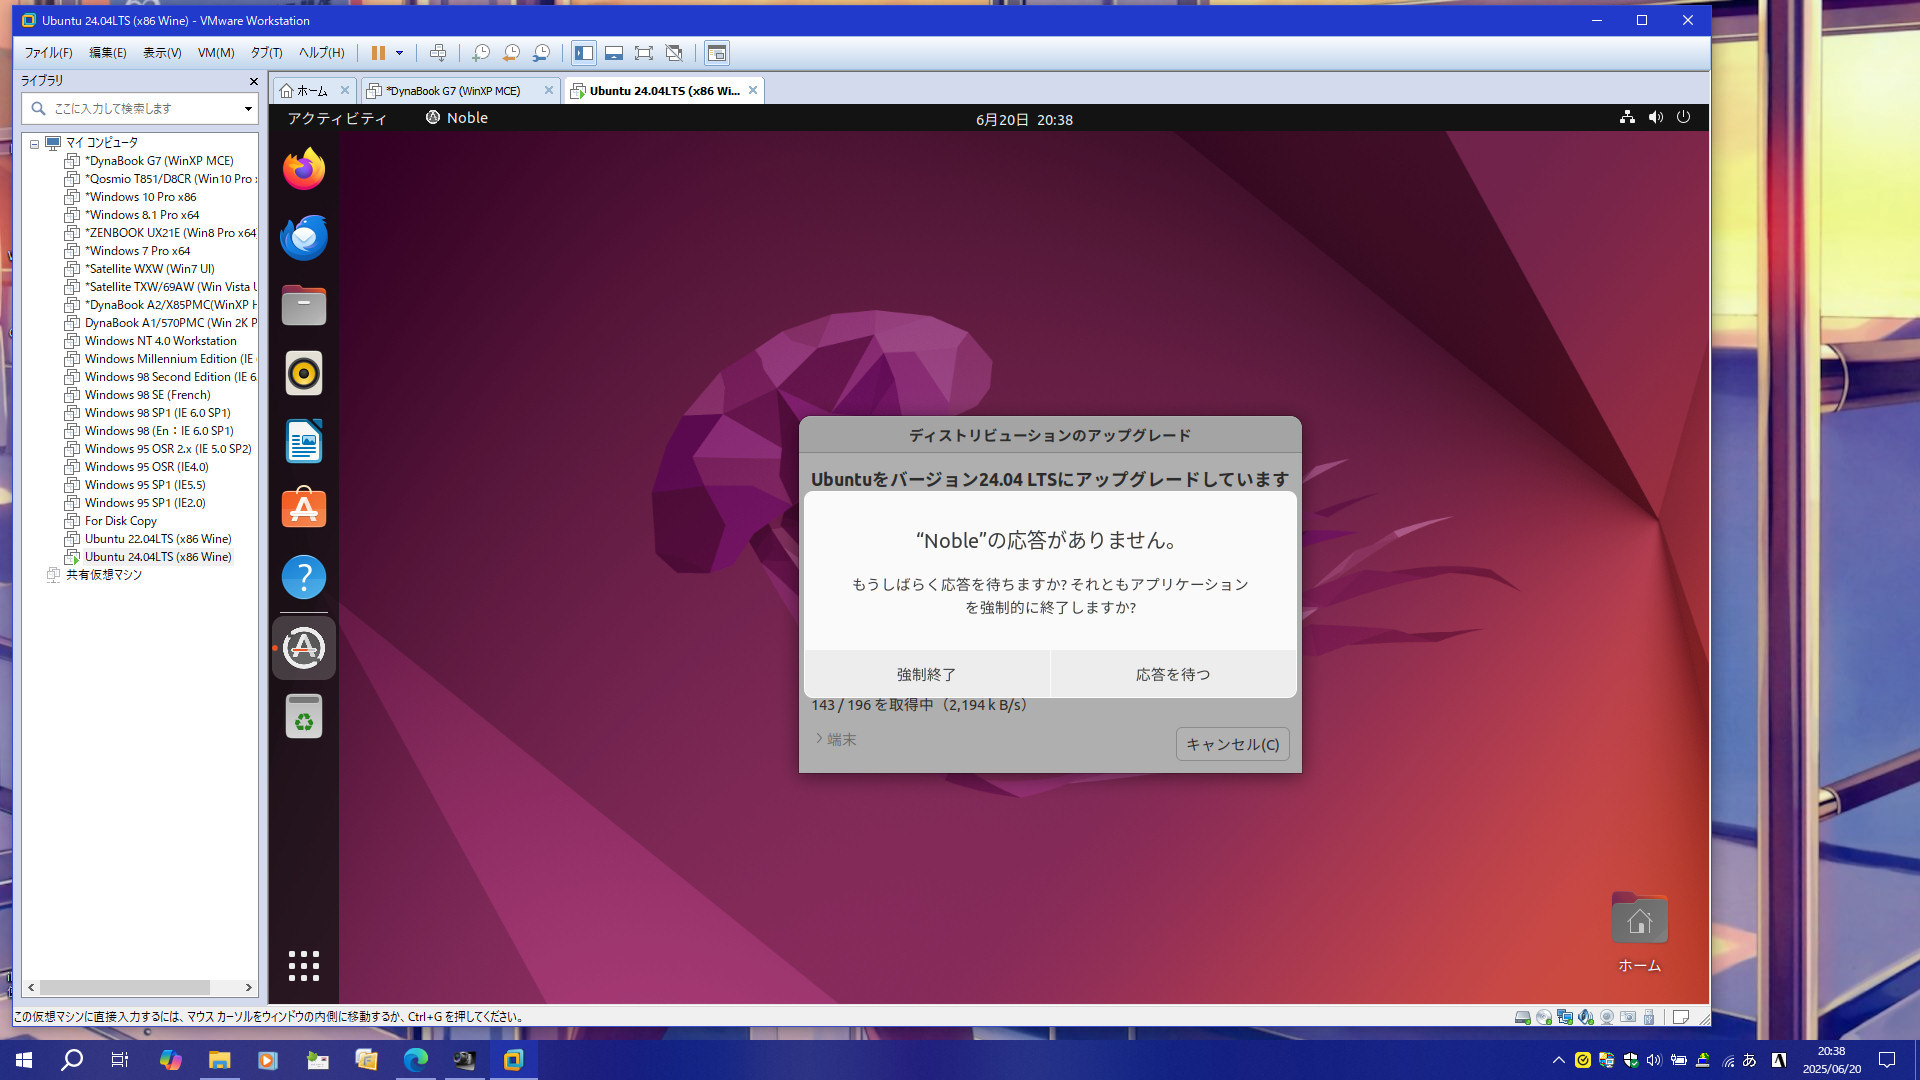1920x1080 pixels.
Task: Select Ubuntu 22.04LTS (x86 Wine) in library
Action: [148, 539]
